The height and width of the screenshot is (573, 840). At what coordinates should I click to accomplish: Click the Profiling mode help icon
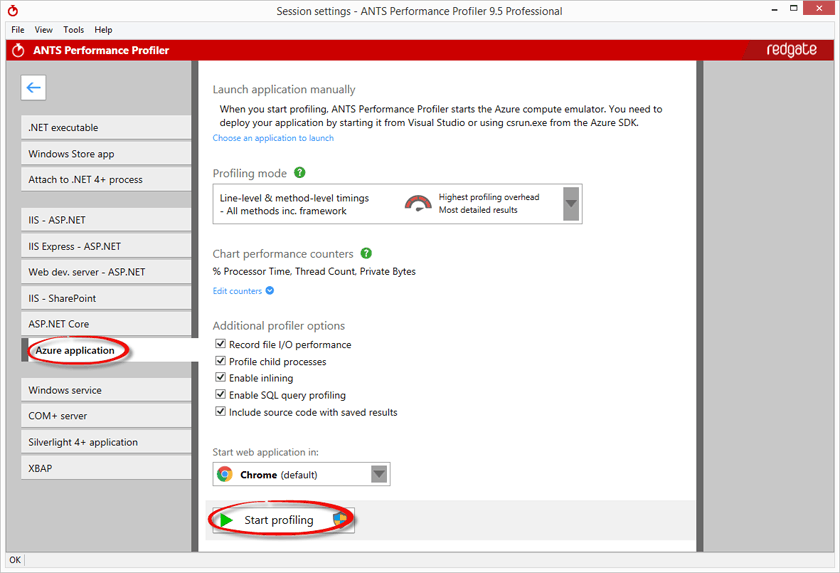(300, 172)
